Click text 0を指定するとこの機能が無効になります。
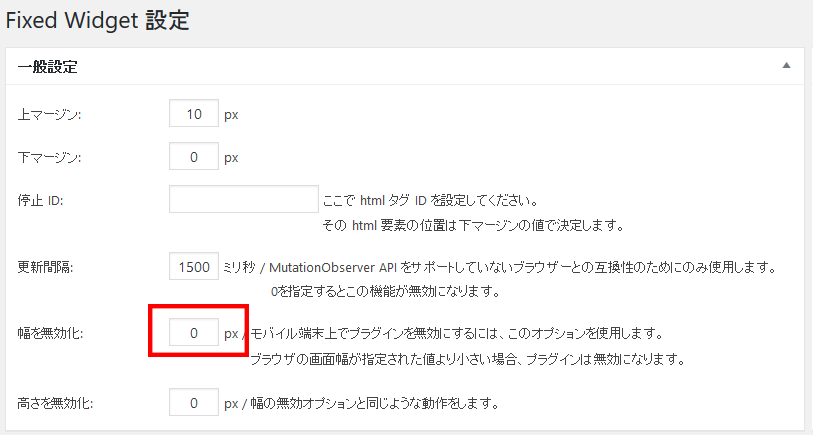813x435 pixels. click(x=386, y=291)
